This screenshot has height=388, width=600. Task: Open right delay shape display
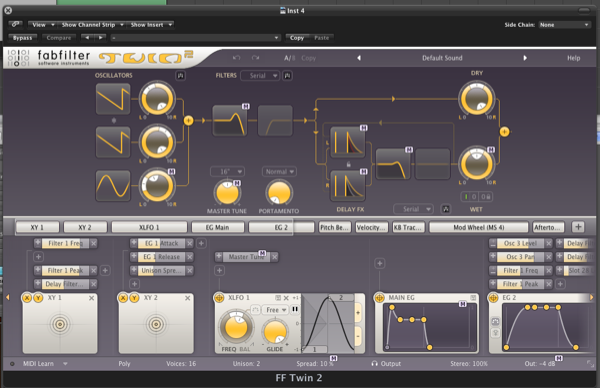tap(347, 186)
